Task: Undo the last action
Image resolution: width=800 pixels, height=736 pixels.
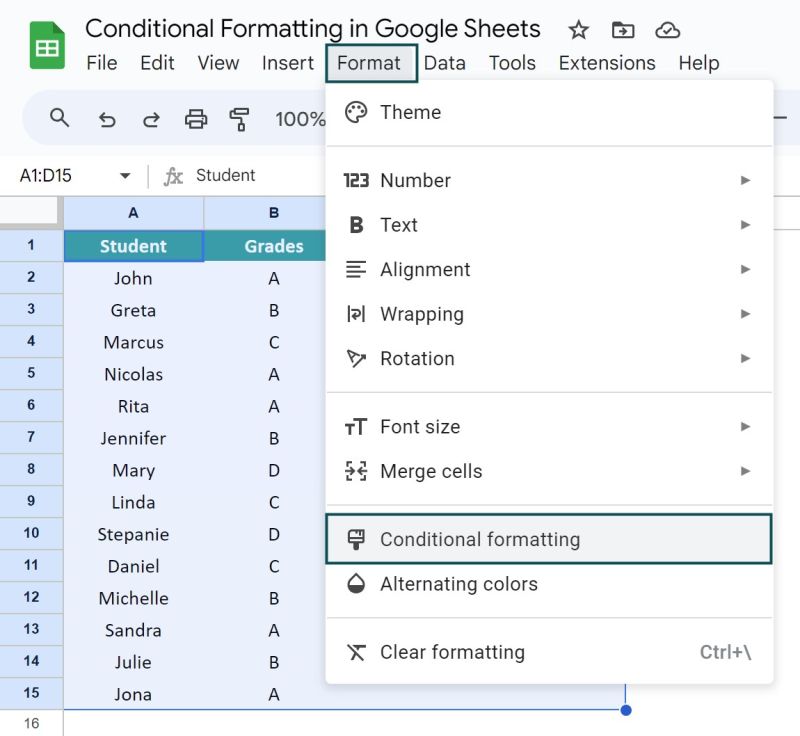Action: pyautogui.click(x=107, y=118)
